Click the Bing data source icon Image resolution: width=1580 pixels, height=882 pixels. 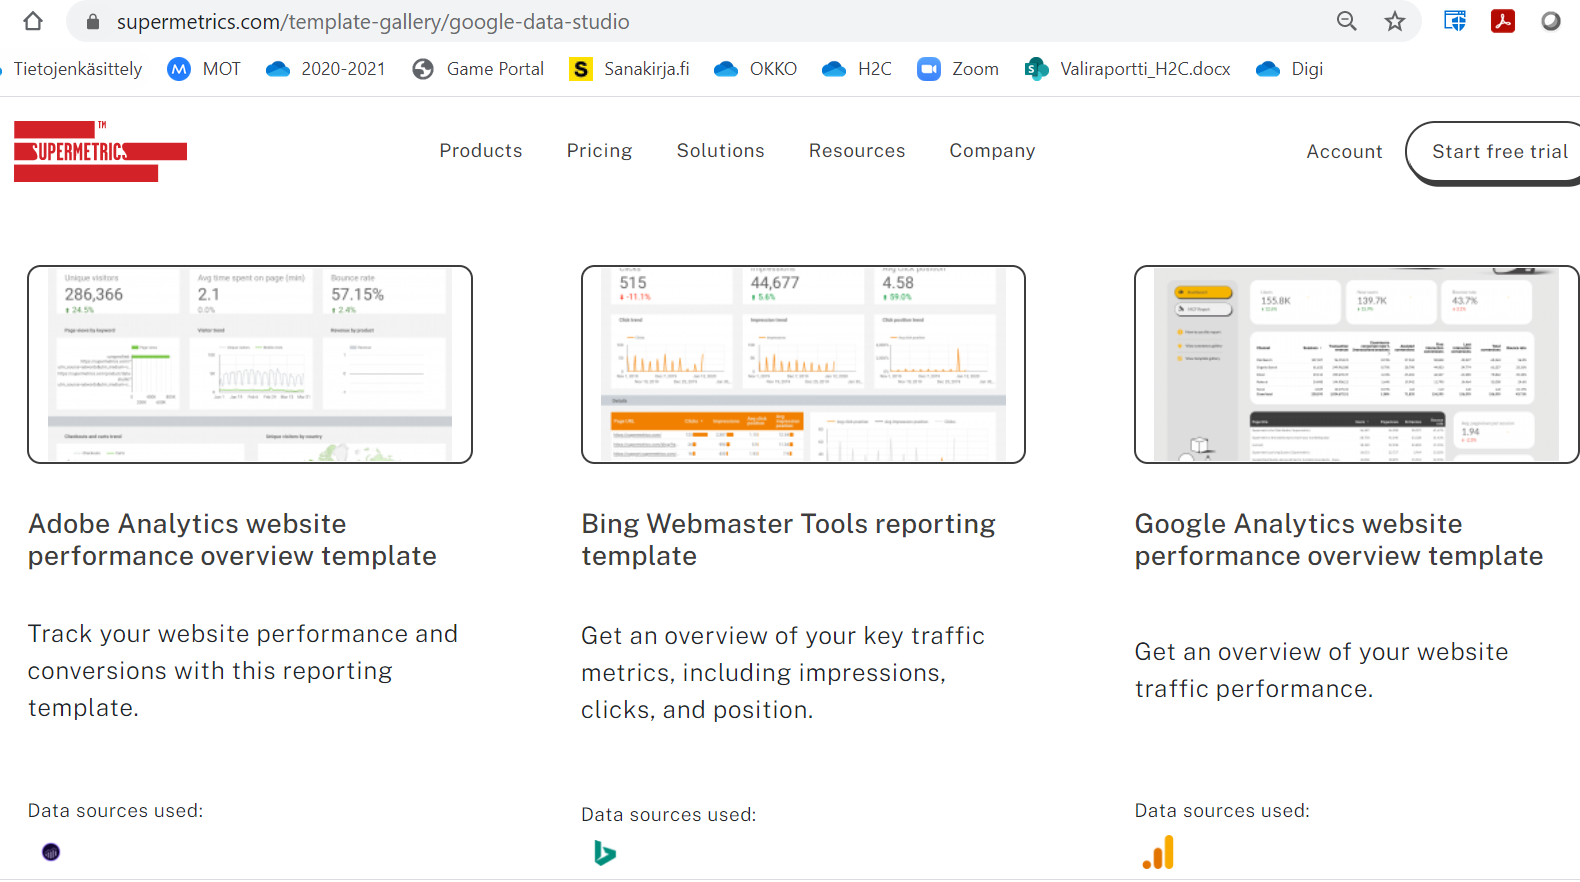604,853
